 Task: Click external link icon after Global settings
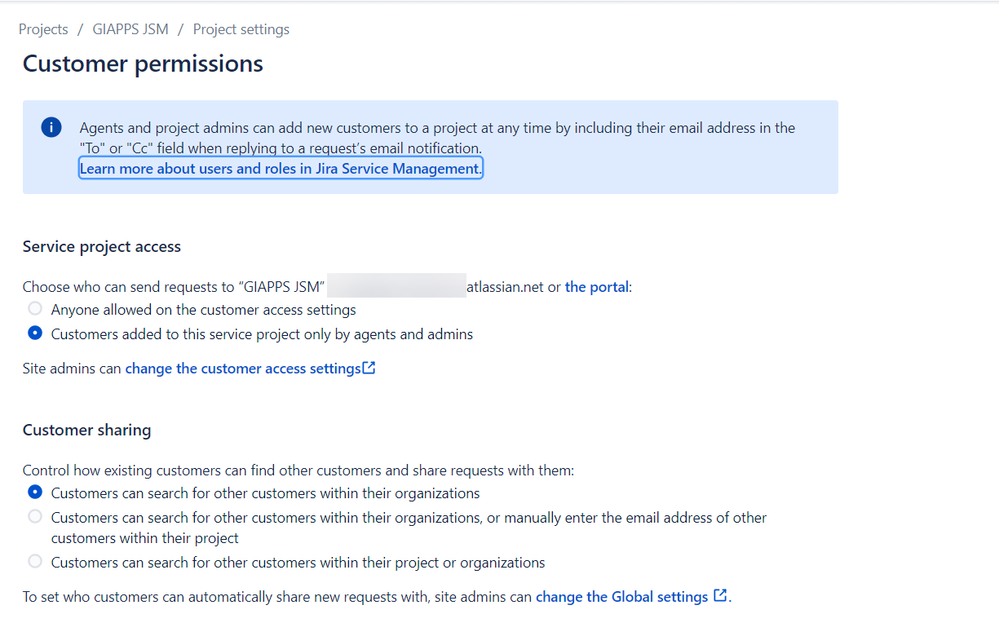coord(720,595)
